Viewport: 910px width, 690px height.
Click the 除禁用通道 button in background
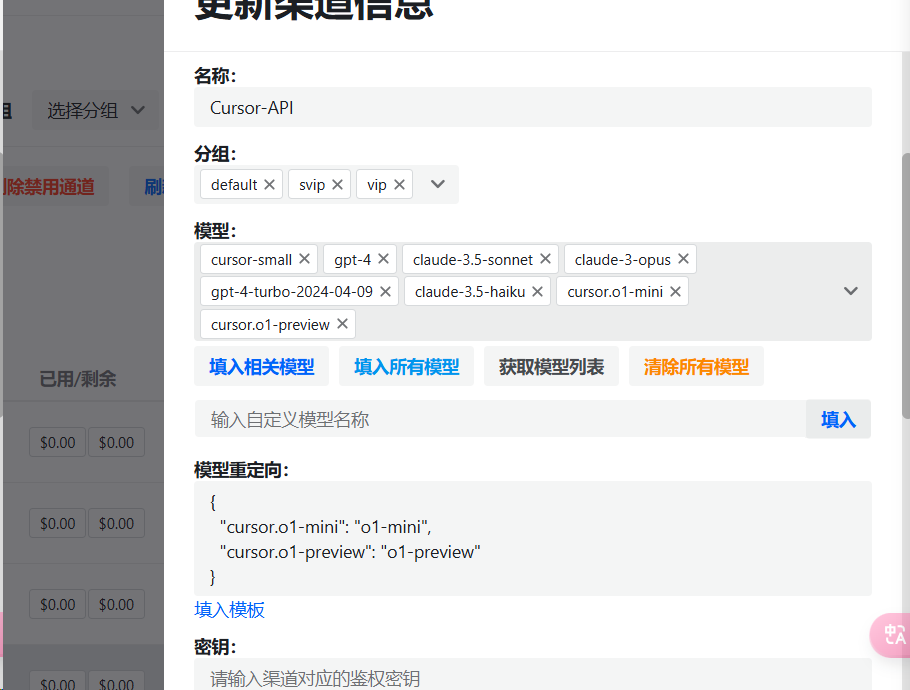point(56,186)
